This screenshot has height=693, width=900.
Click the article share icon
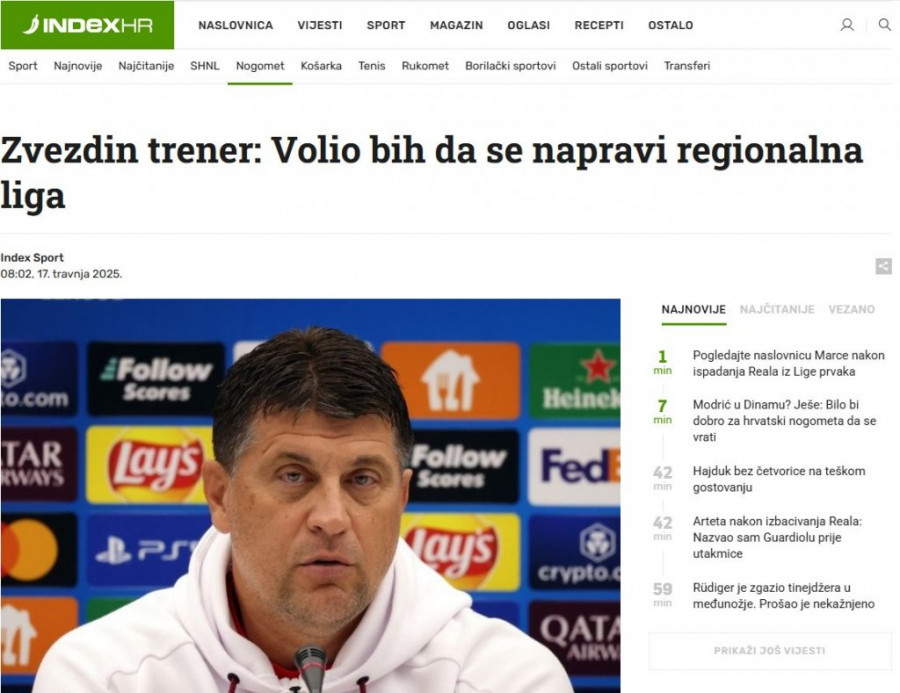[x=883, y=266]
